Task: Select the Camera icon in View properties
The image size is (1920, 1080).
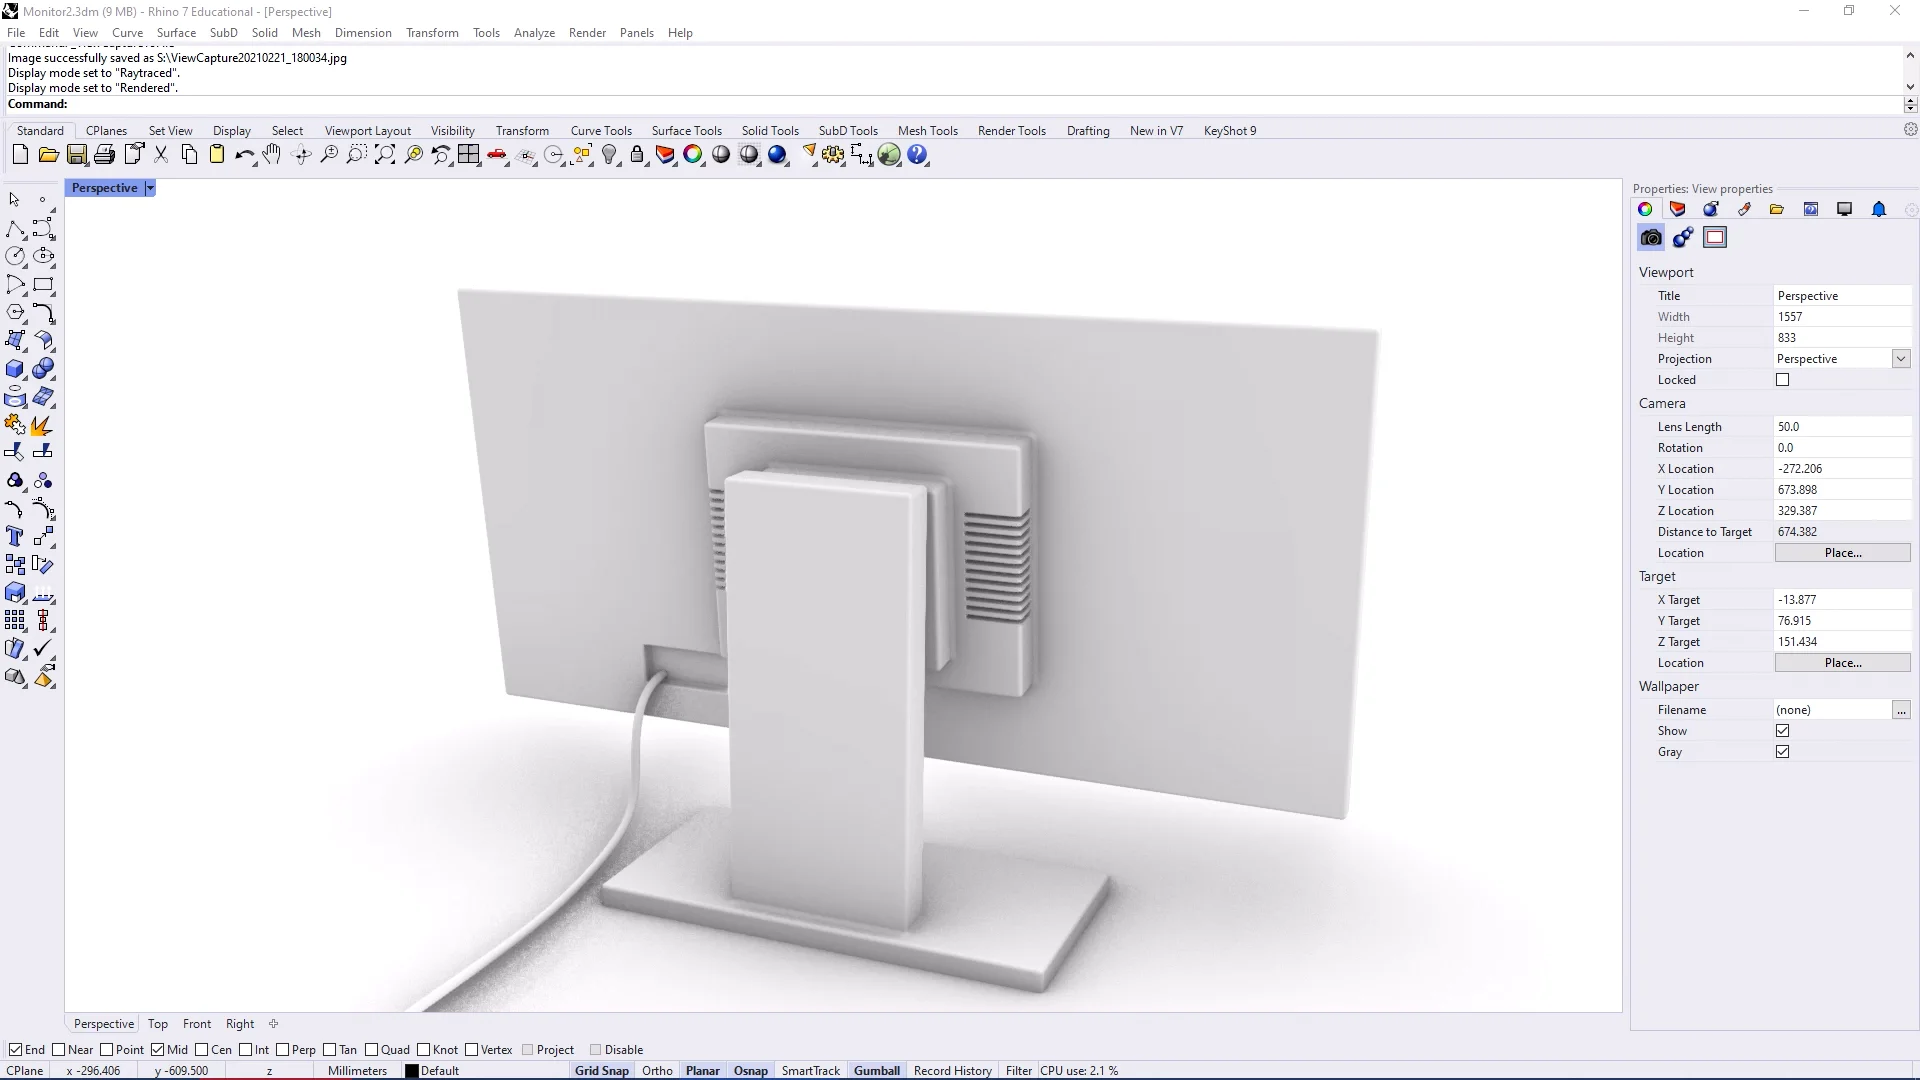Action: coord(1650,237)
